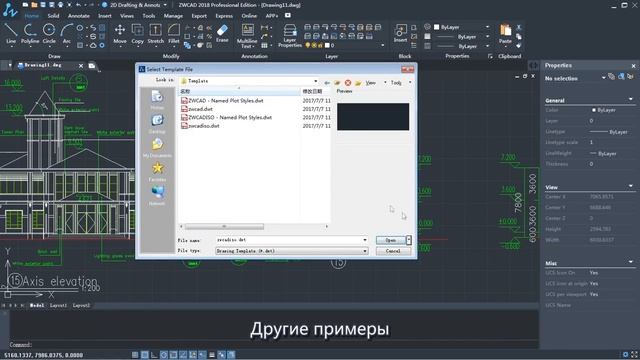Toggle grid display in status bar
Screen dimensions: 640x360
point(144,355)
